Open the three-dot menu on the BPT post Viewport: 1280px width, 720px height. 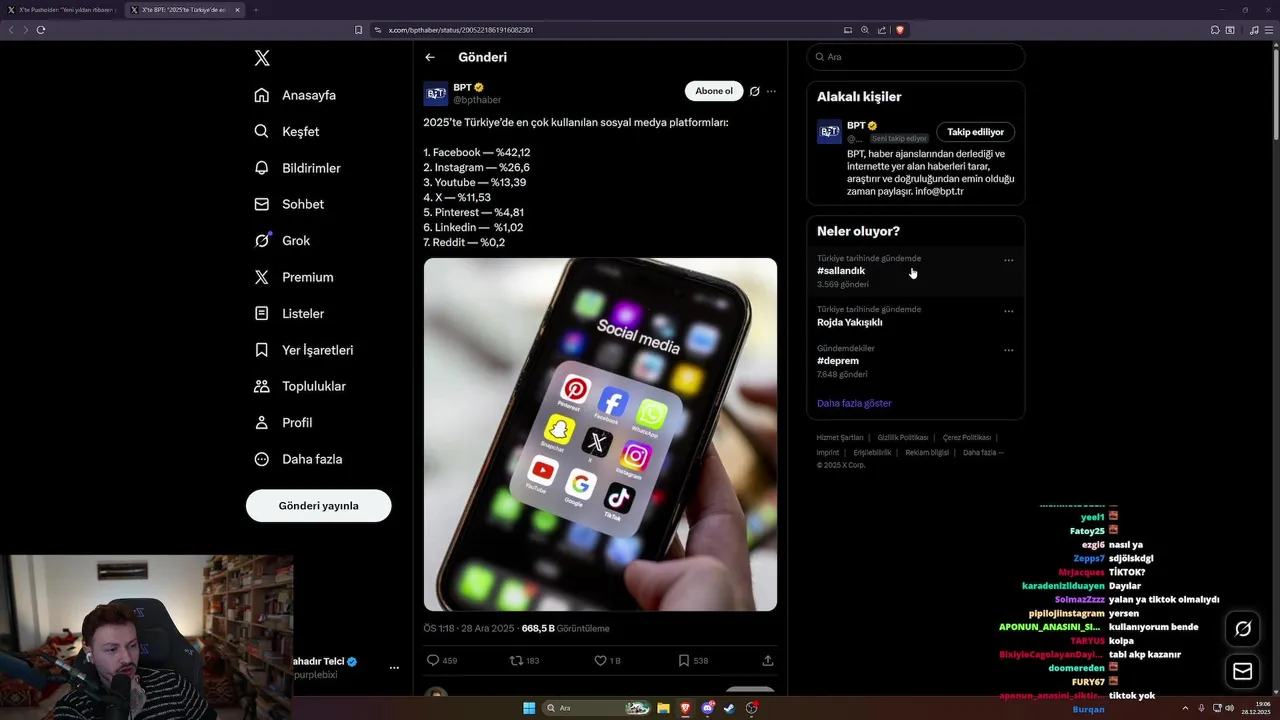771,91
